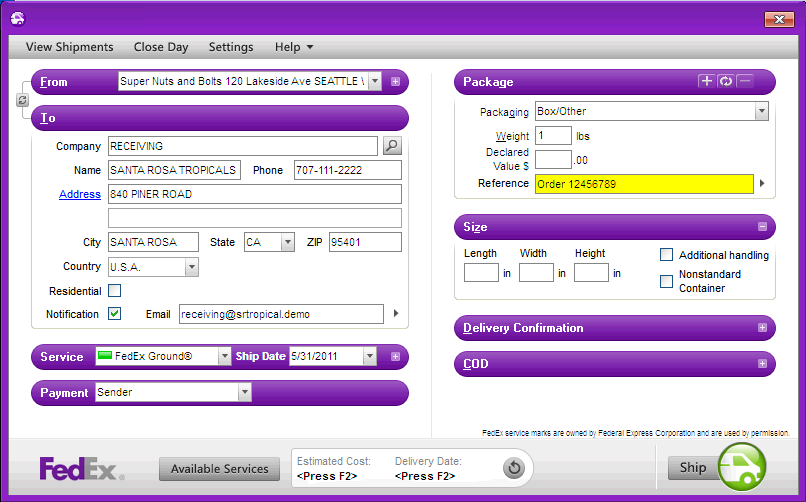Screen dimensions: 806x502
Task: Click the Weight input field
Action: [553, 136]
